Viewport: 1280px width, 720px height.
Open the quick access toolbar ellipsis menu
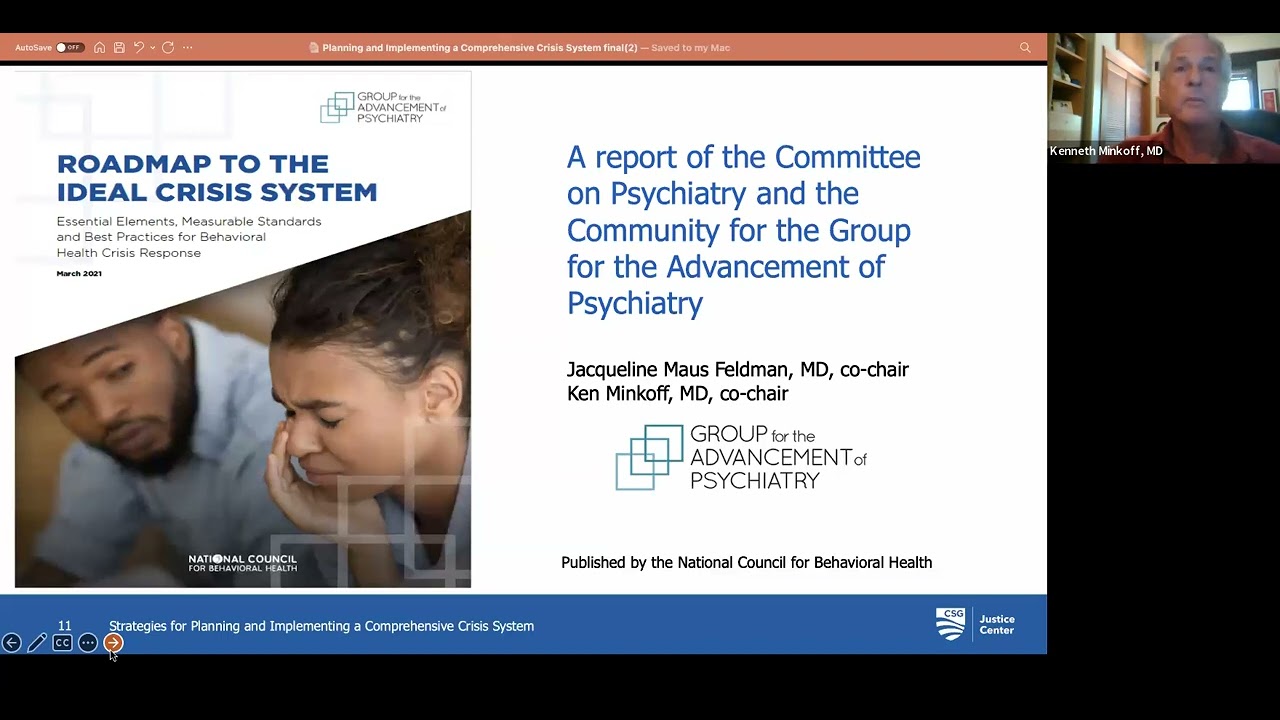coord(187,47)
